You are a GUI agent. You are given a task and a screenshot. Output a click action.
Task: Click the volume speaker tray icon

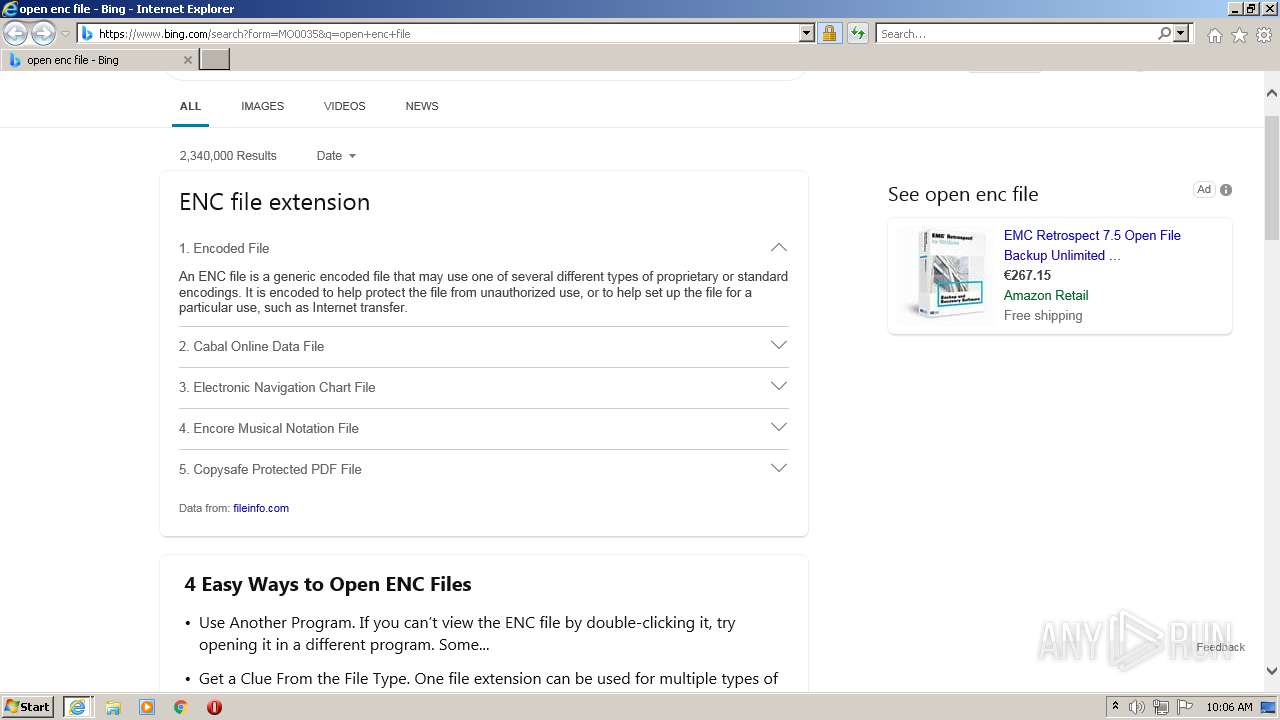pos(1137,707)
